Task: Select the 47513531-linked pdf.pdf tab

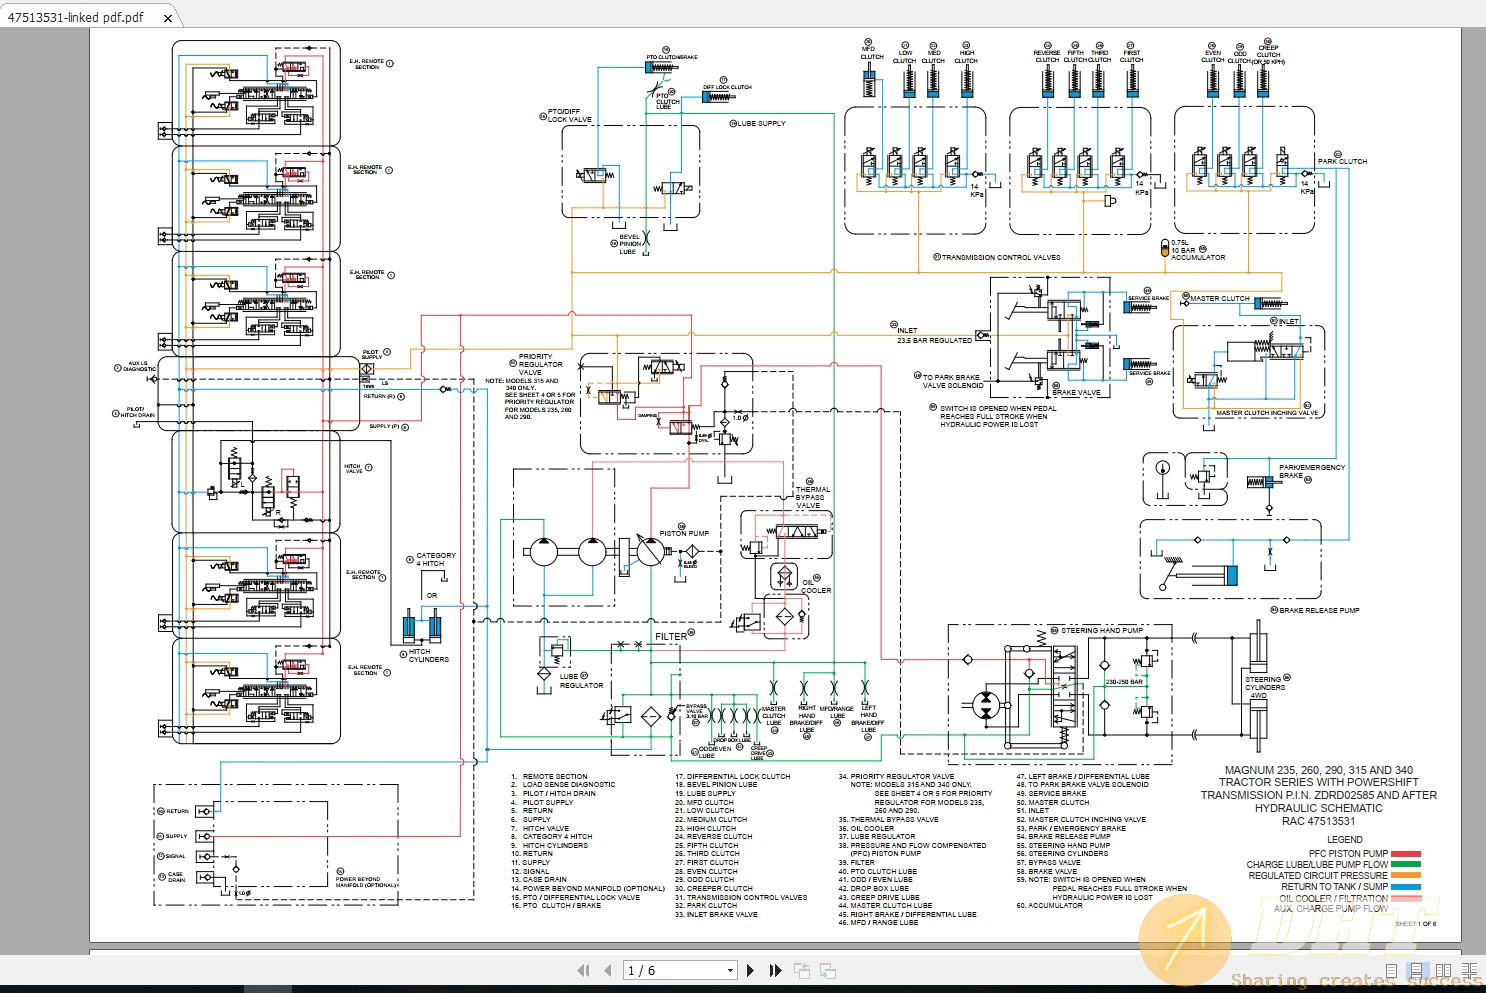Action: [76, 17]
